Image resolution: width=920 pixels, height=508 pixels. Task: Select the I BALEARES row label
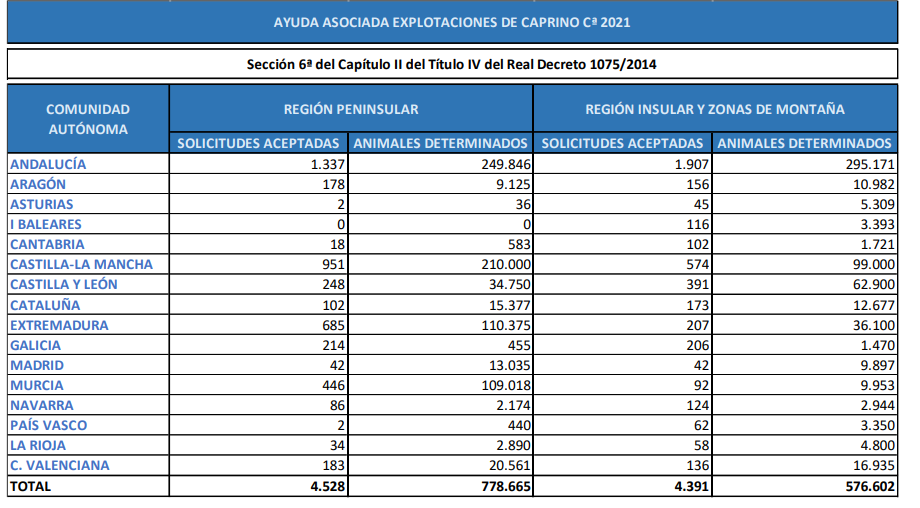[x=46, y=224]
